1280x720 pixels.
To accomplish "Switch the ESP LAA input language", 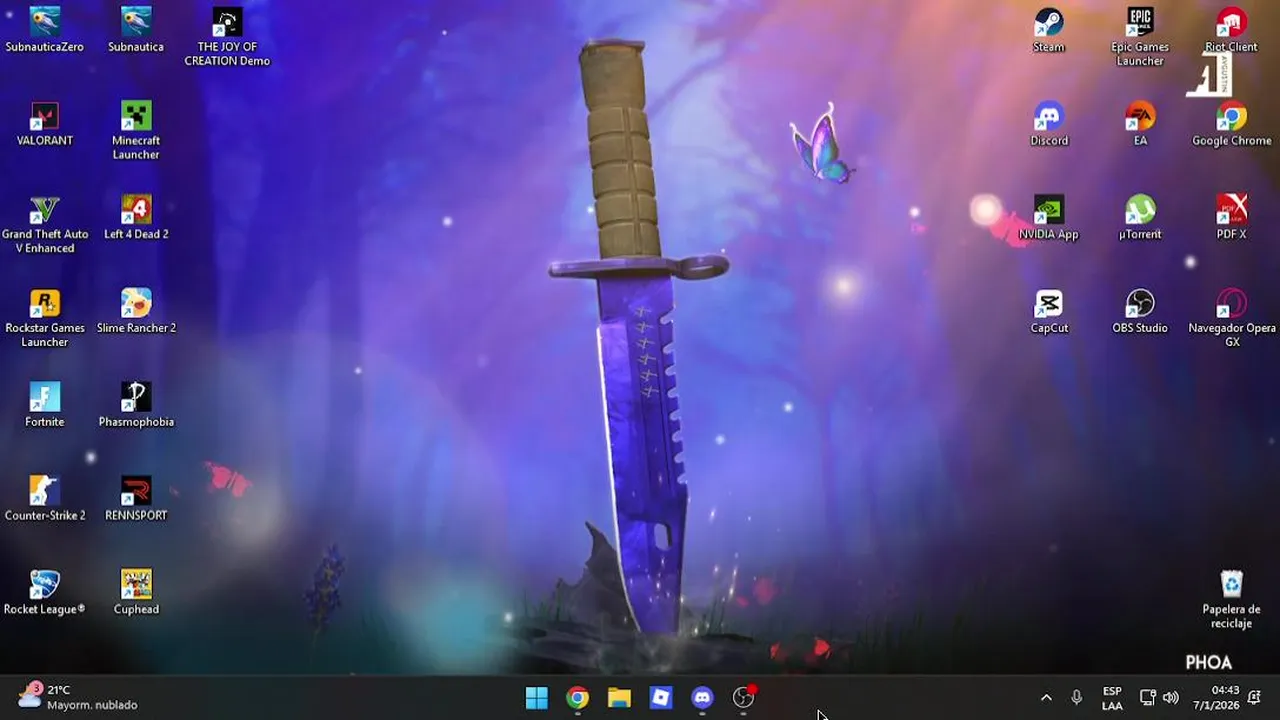I will coord(1112,698).
